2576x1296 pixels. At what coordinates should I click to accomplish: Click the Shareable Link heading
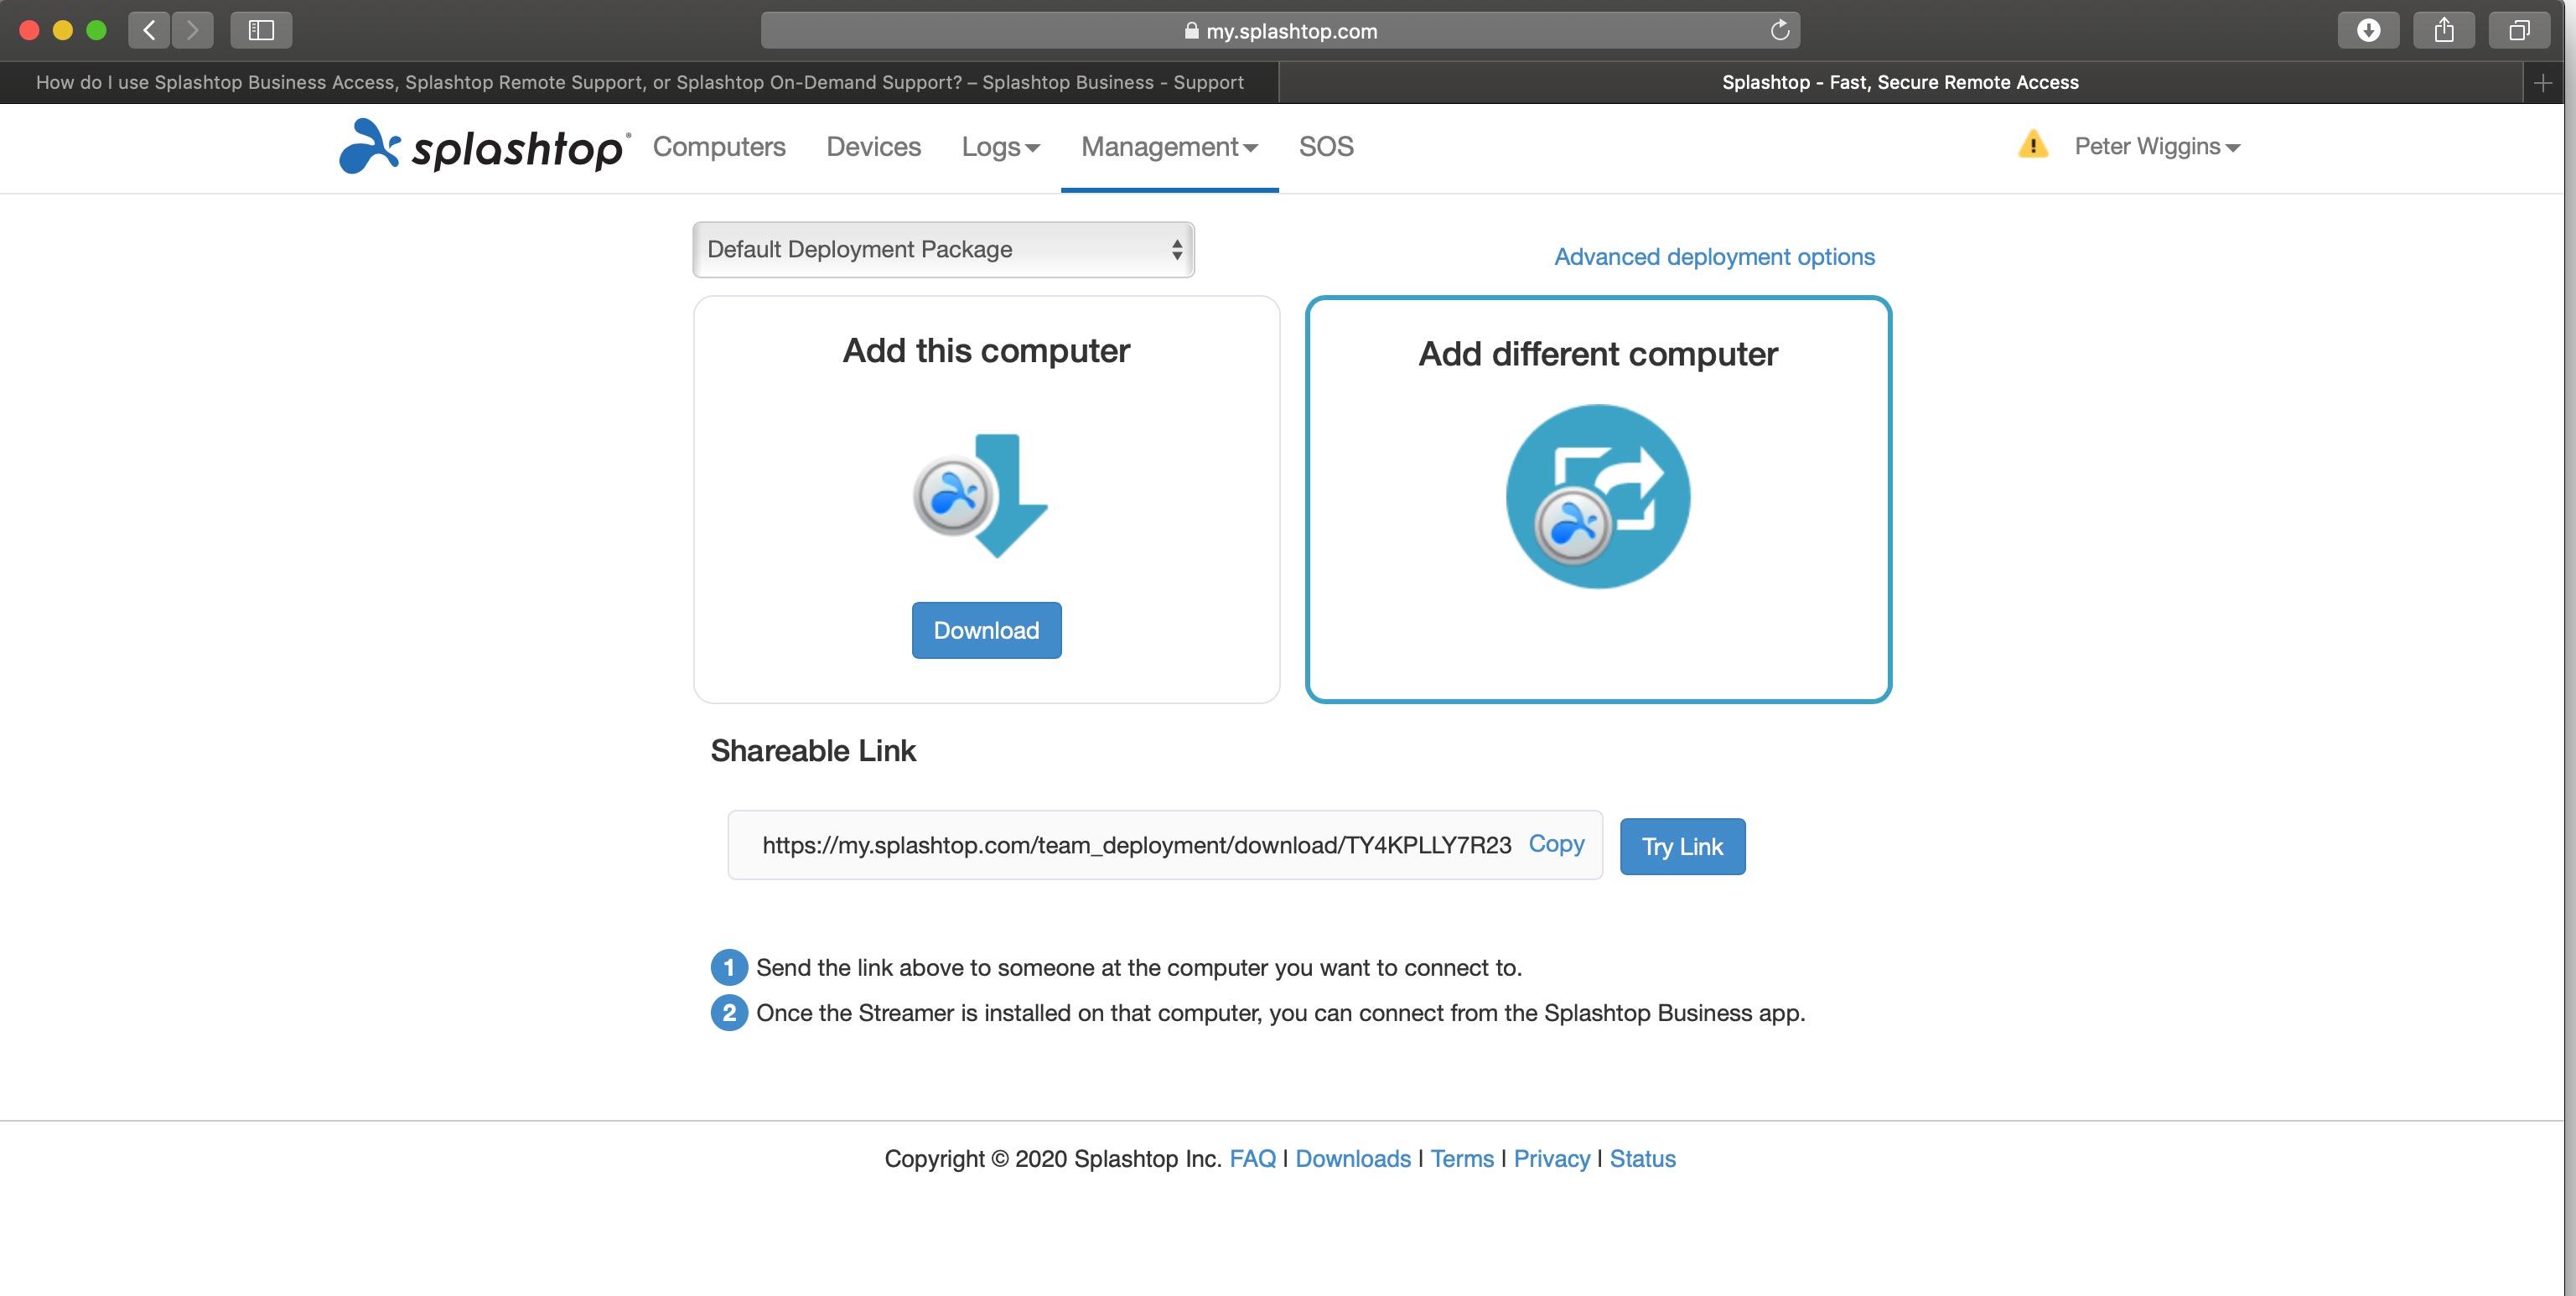[x=813, y=750]
